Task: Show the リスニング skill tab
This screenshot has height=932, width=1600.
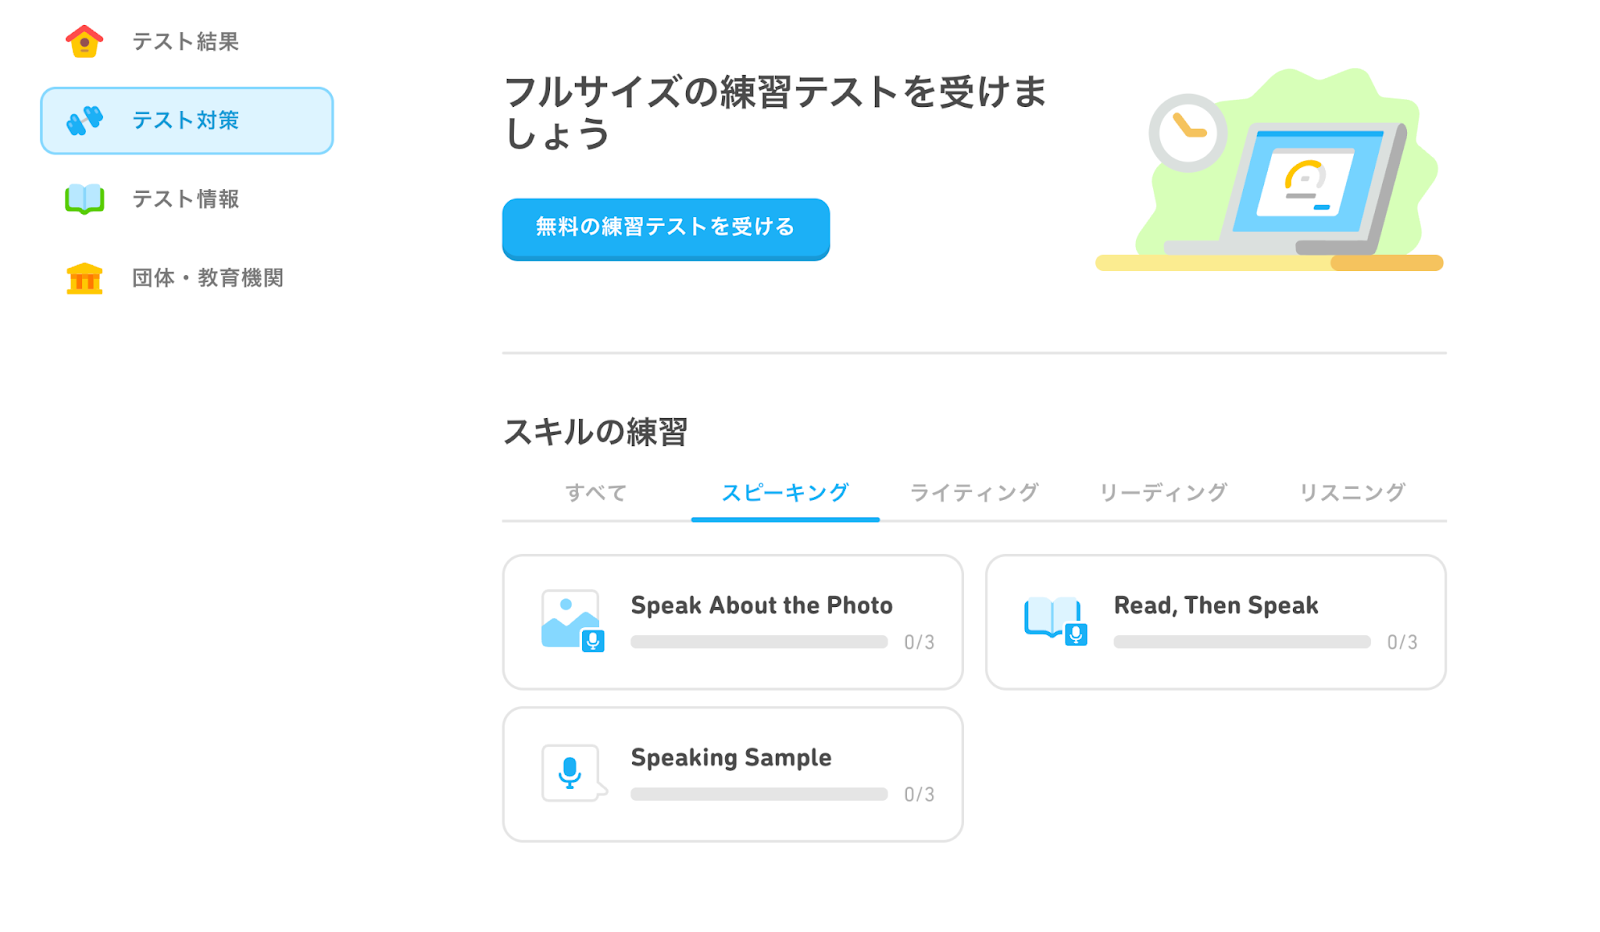Action: [1352, 492]
